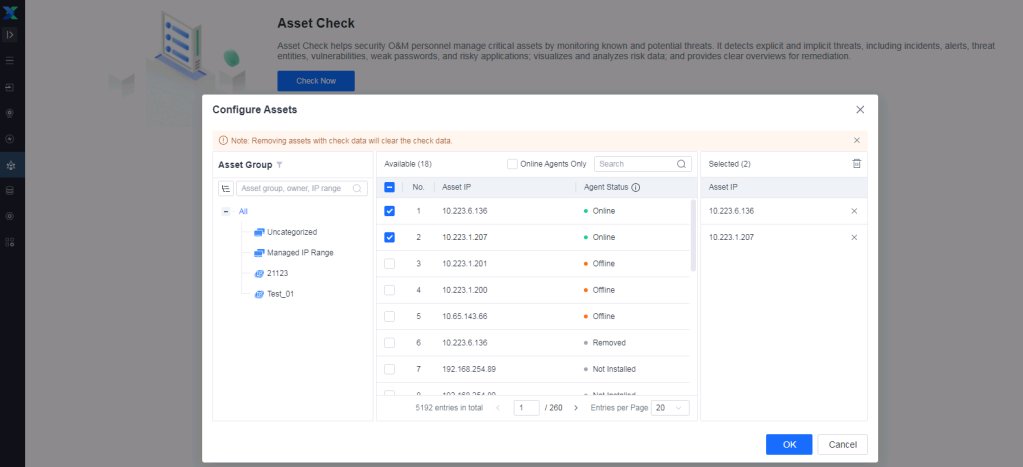This screenshot has width=1023, height=467.
Task: Close the Configure Assets dialog
Action: point(860,110)
